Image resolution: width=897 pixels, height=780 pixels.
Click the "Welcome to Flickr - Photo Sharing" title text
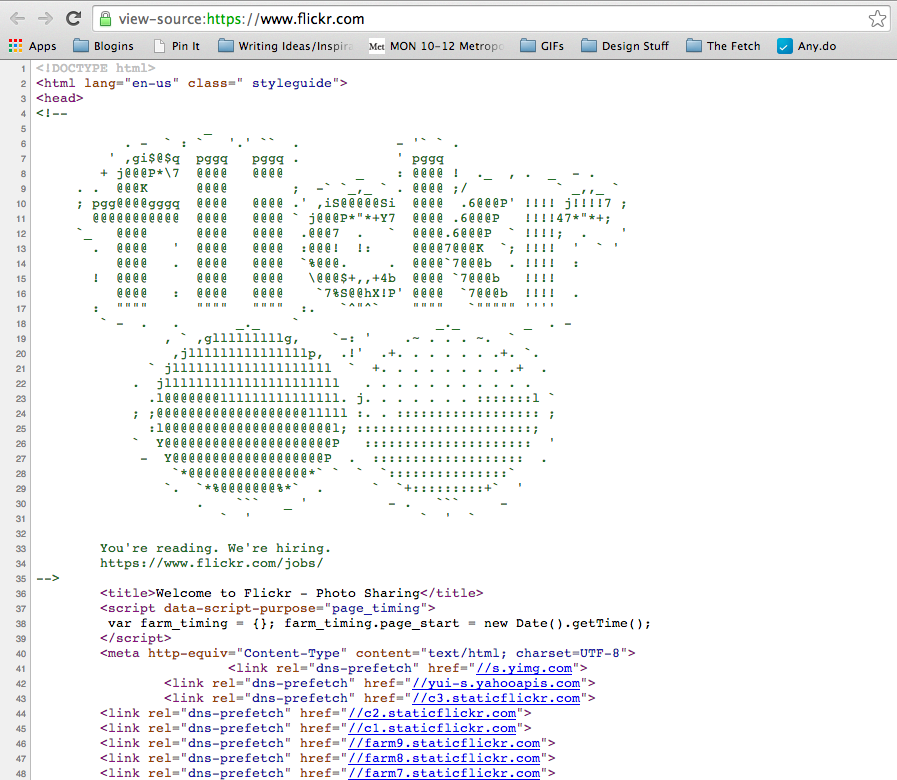288,593
